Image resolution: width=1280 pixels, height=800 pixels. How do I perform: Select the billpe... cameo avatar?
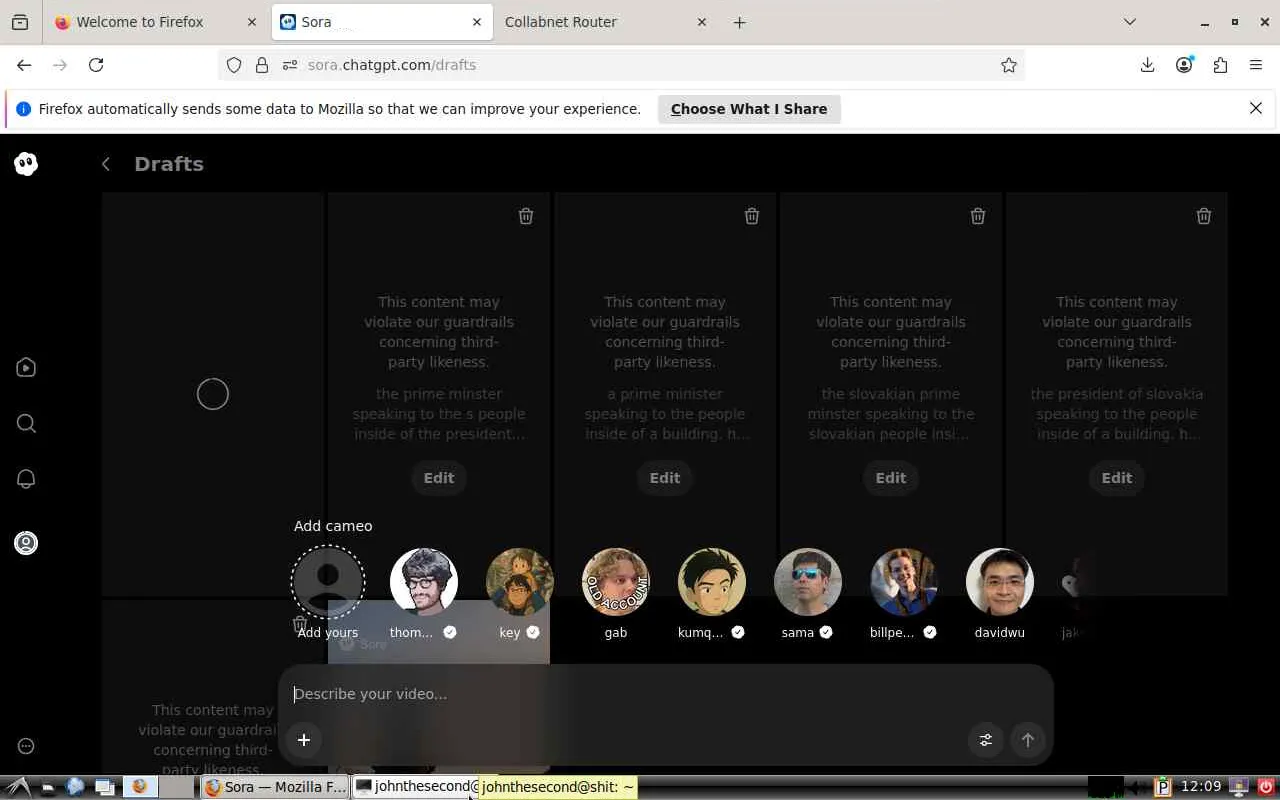click(904, 582)
